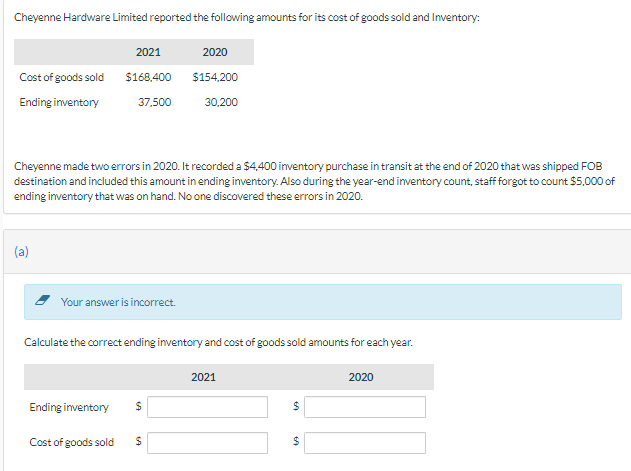This screenshot has width=631, height=471.
Task: Click the eraser icon beside incorrect message
Action: (x=42, y=300)
